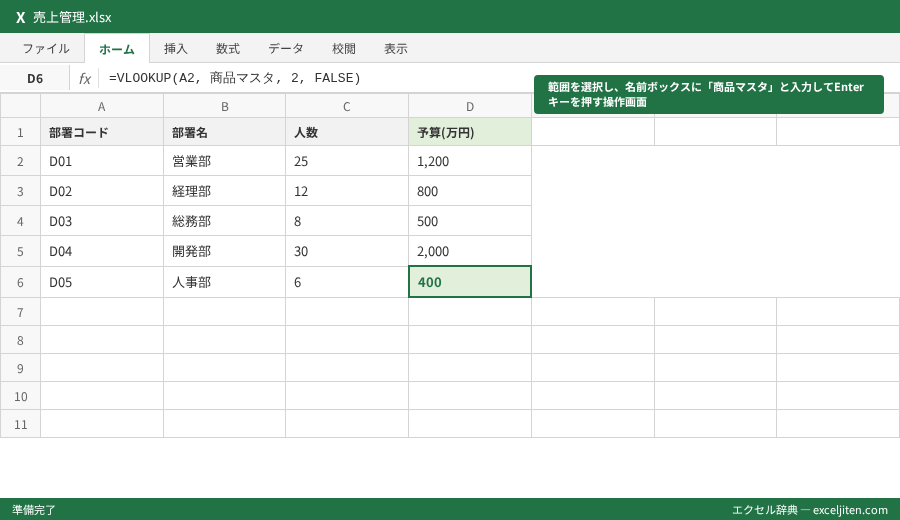Click the select-all corner box
Viewport: 900px width, 520px height.
[x=20, y=106]
